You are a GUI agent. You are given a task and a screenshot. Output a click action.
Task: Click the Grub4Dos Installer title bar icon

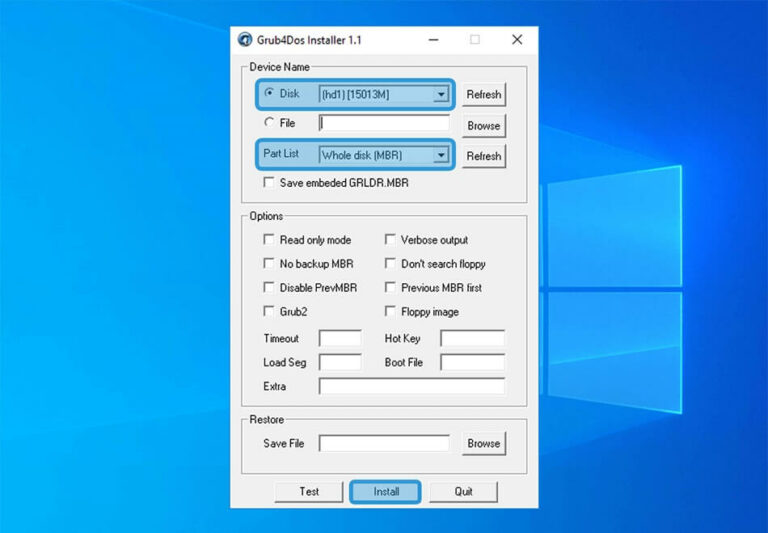point(244,40)
